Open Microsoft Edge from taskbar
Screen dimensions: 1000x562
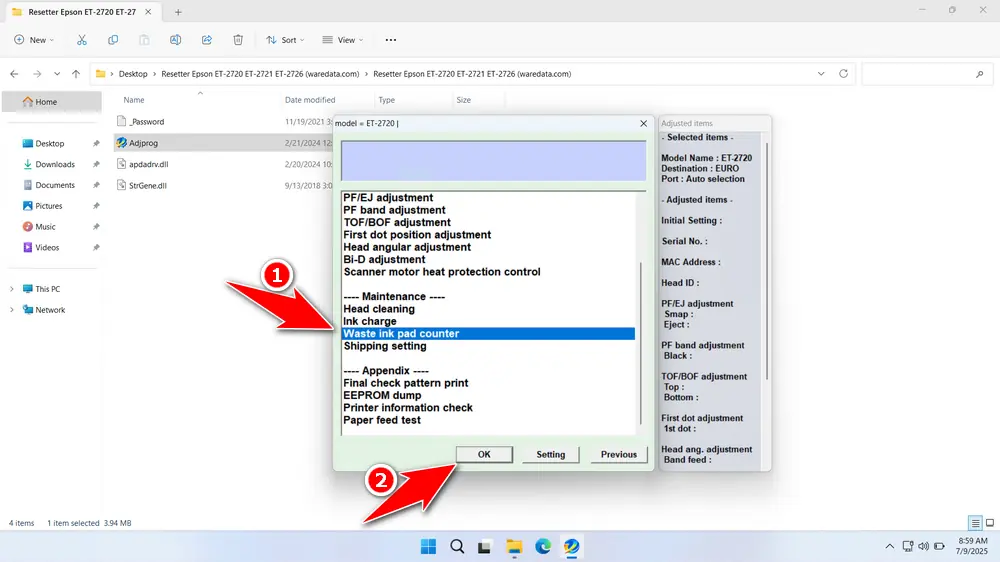click(x=543, y=547)
